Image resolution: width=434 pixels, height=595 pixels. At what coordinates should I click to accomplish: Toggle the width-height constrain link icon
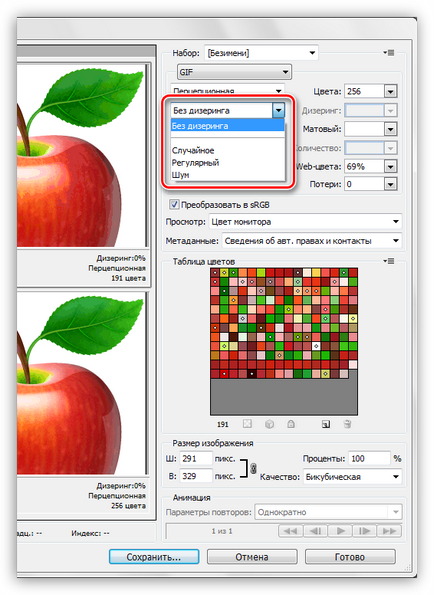coord(253,468)
